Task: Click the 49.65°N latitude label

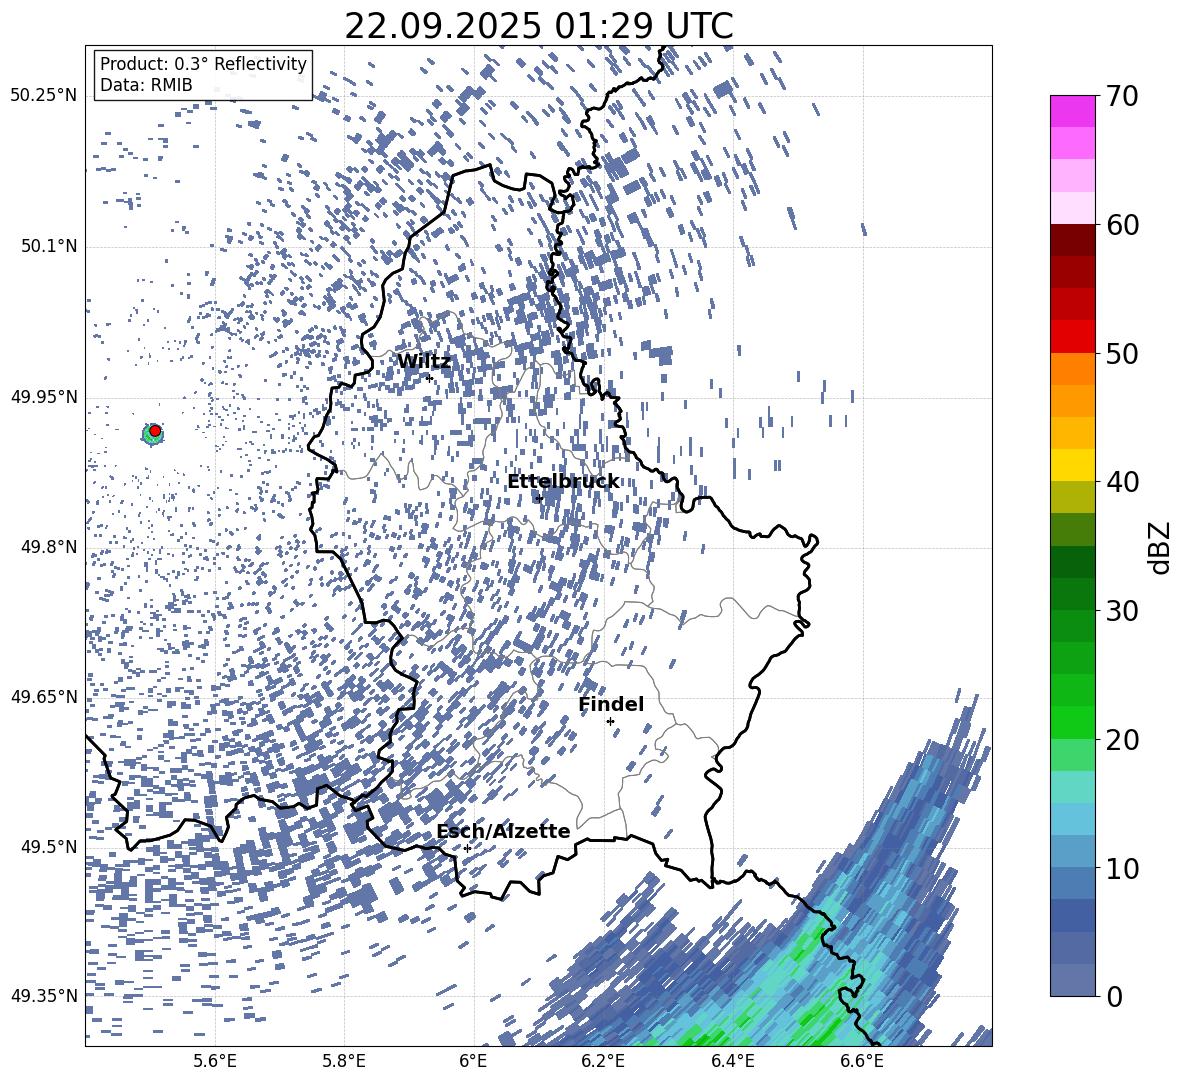Action: click(44, 697)
